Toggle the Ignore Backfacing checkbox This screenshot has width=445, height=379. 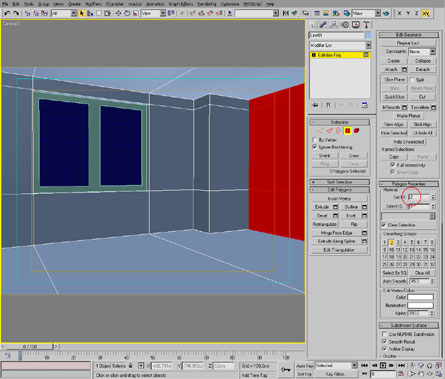(315, 147)
